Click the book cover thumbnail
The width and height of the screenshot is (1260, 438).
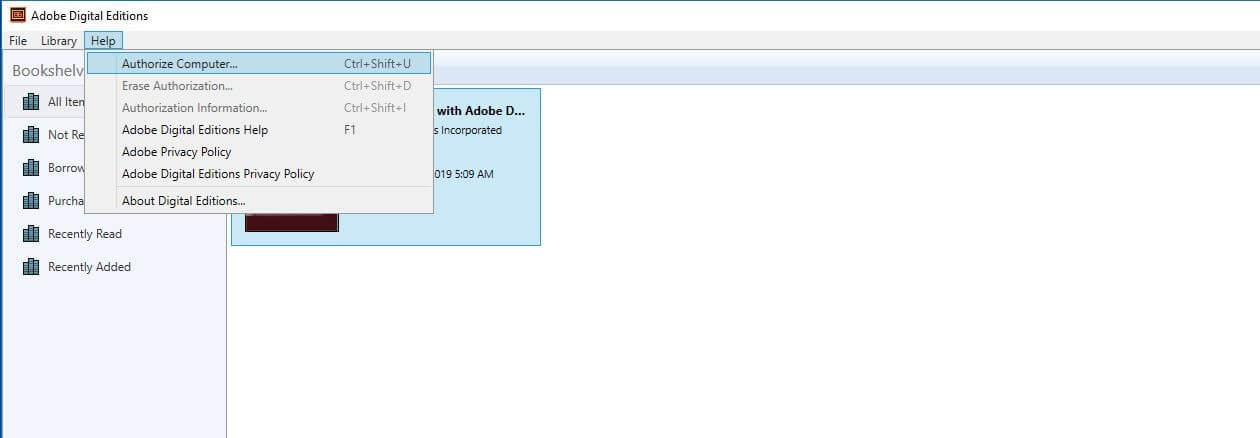[x=292, y=222]
